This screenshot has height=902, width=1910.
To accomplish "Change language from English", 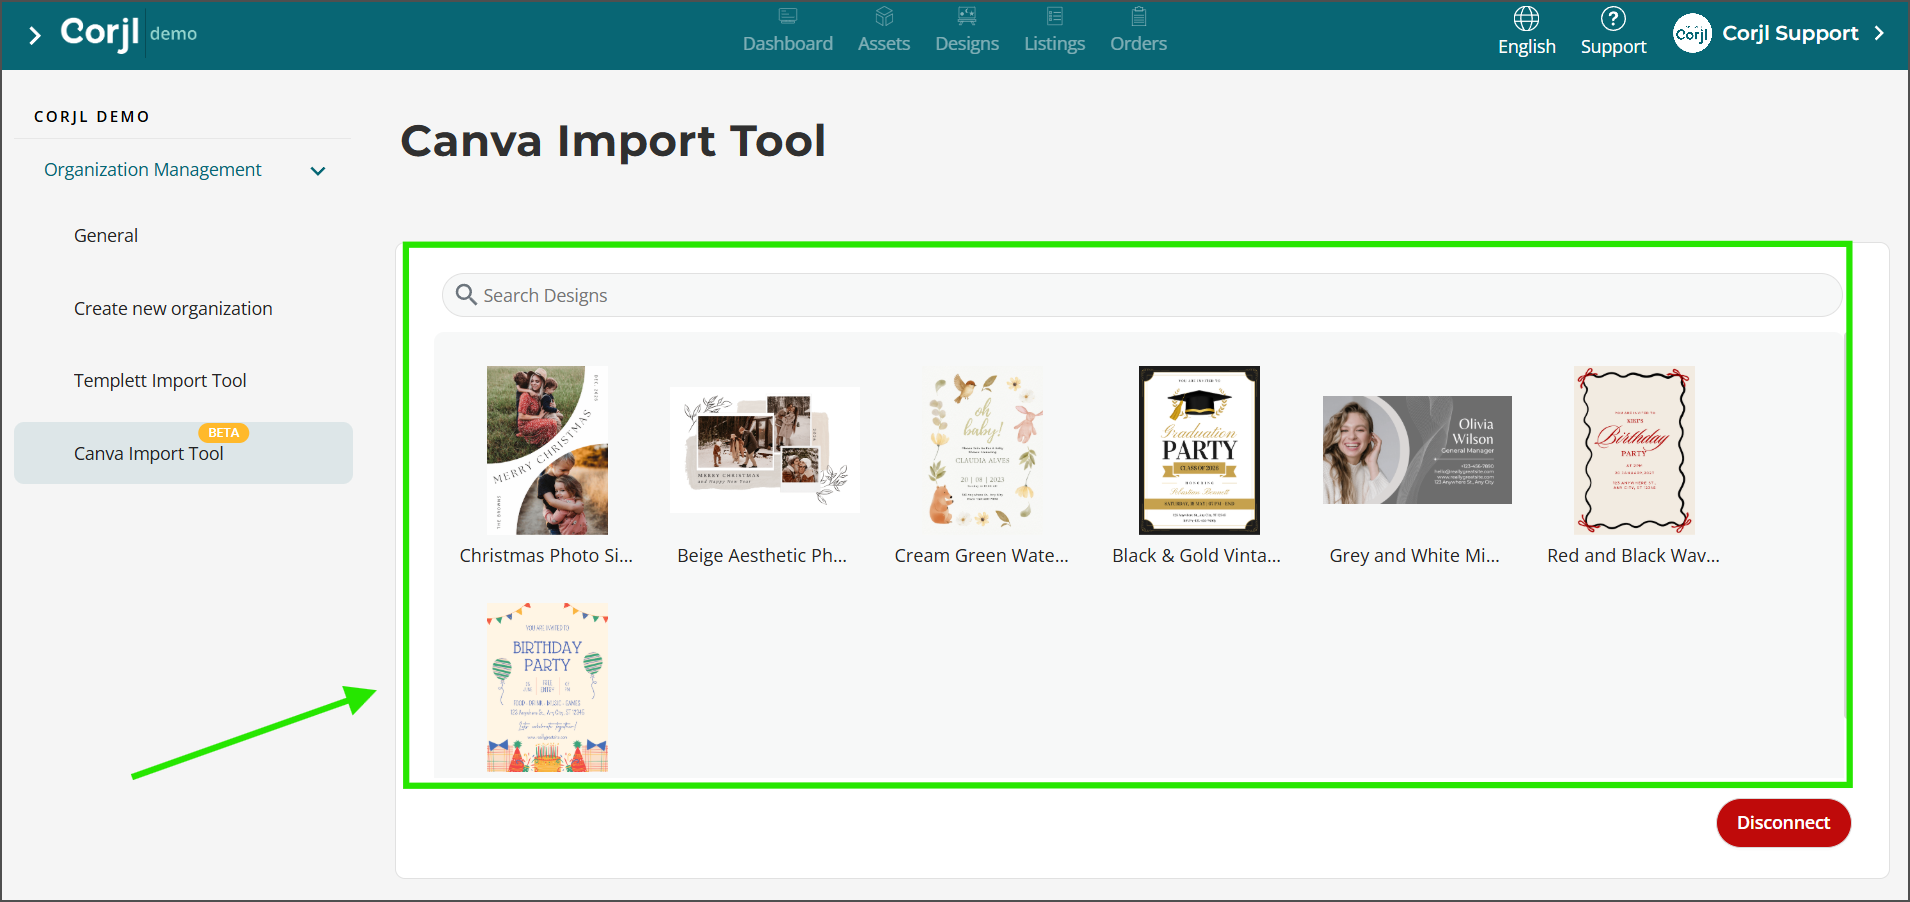I will (1527, 46).
